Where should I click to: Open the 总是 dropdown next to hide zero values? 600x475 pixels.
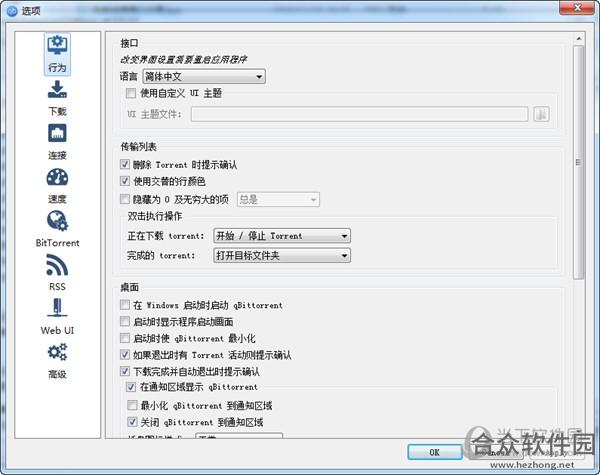tap(278, 199)
